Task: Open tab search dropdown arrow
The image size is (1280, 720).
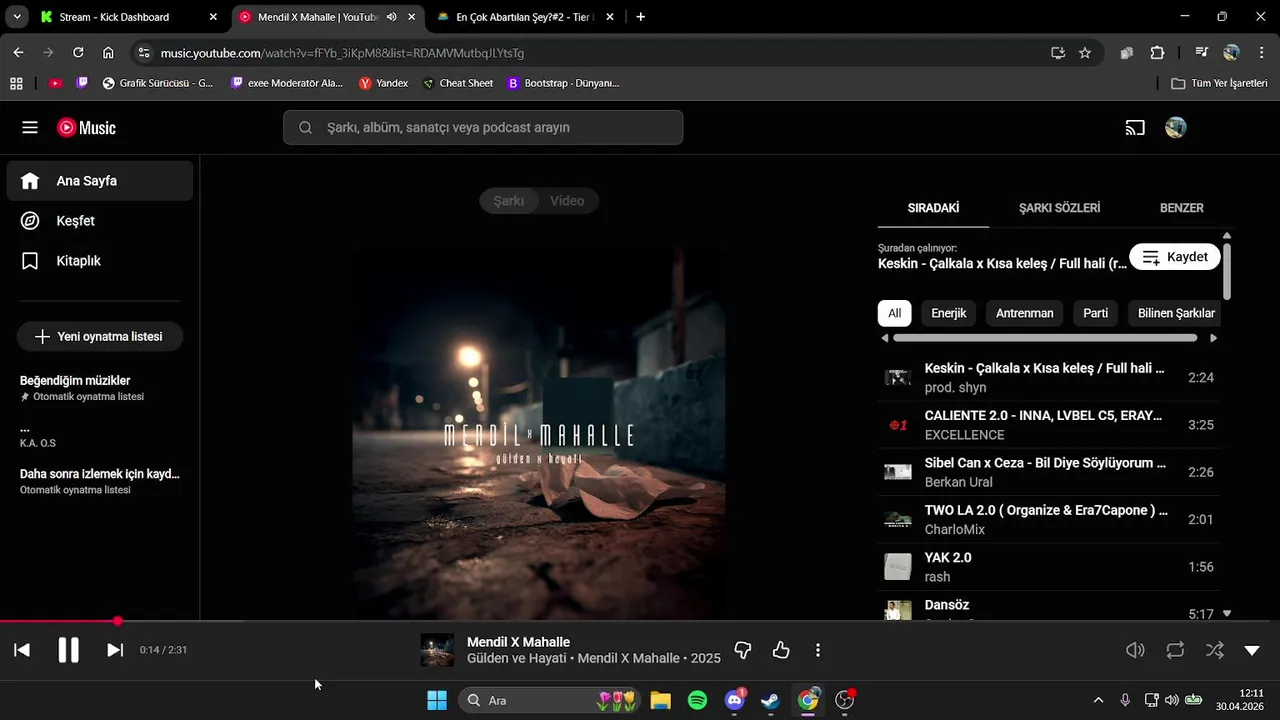Action: coord(17,17)
